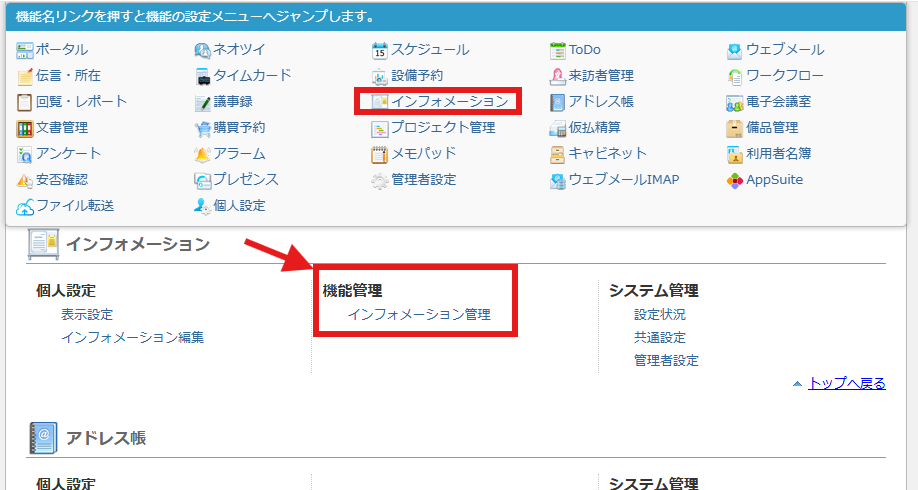Screen dimensions: 918x490
Task: Jump to タイムカード settings via text link
Action: pos(252,76)
